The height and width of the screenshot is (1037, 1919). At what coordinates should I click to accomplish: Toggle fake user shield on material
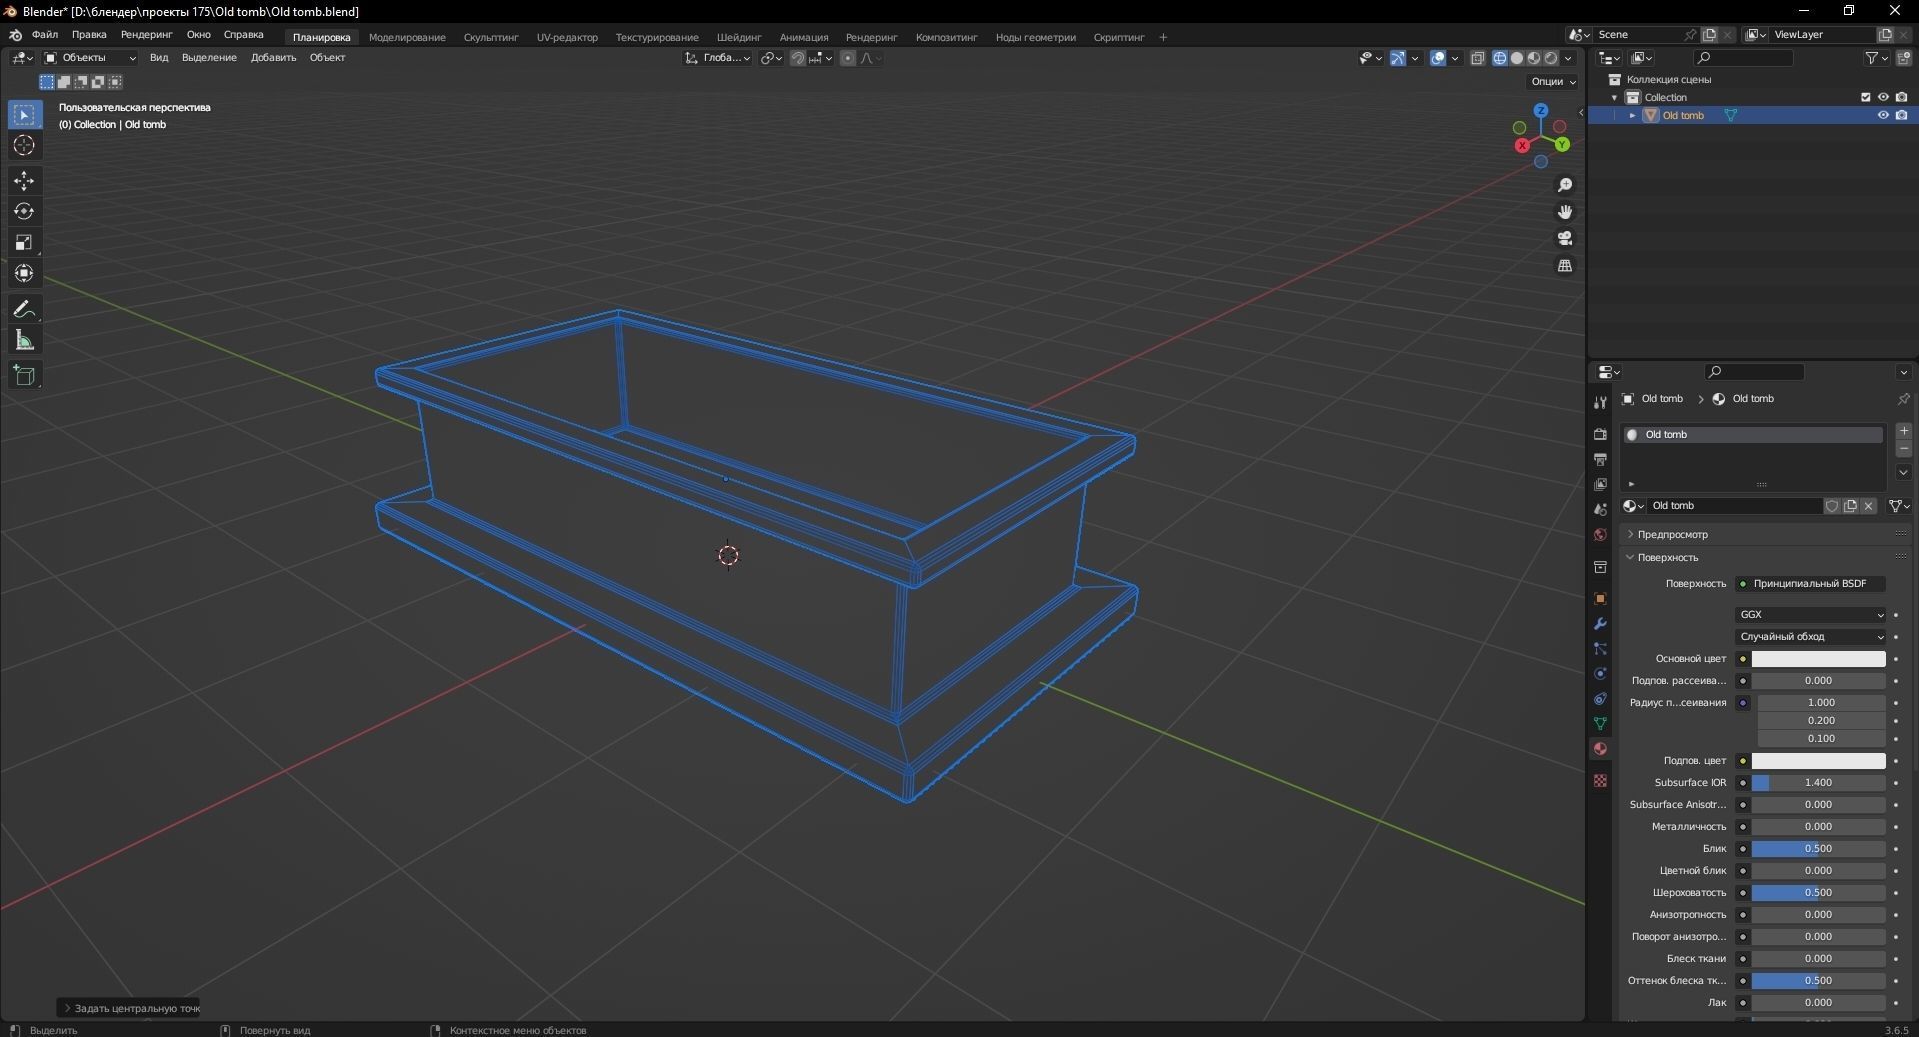click(x=1832, y=506)
